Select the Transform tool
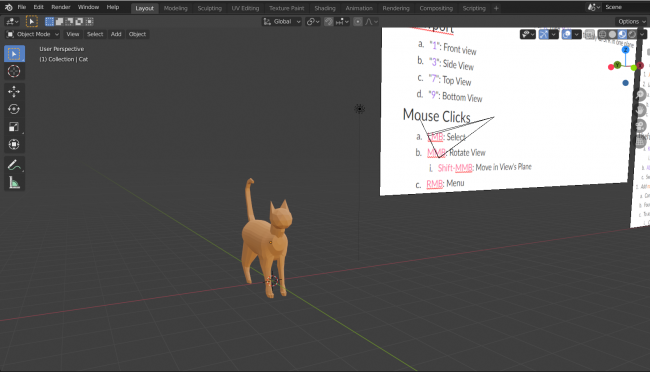This screenshot has height=372, width=650. (x=14, y=144)
